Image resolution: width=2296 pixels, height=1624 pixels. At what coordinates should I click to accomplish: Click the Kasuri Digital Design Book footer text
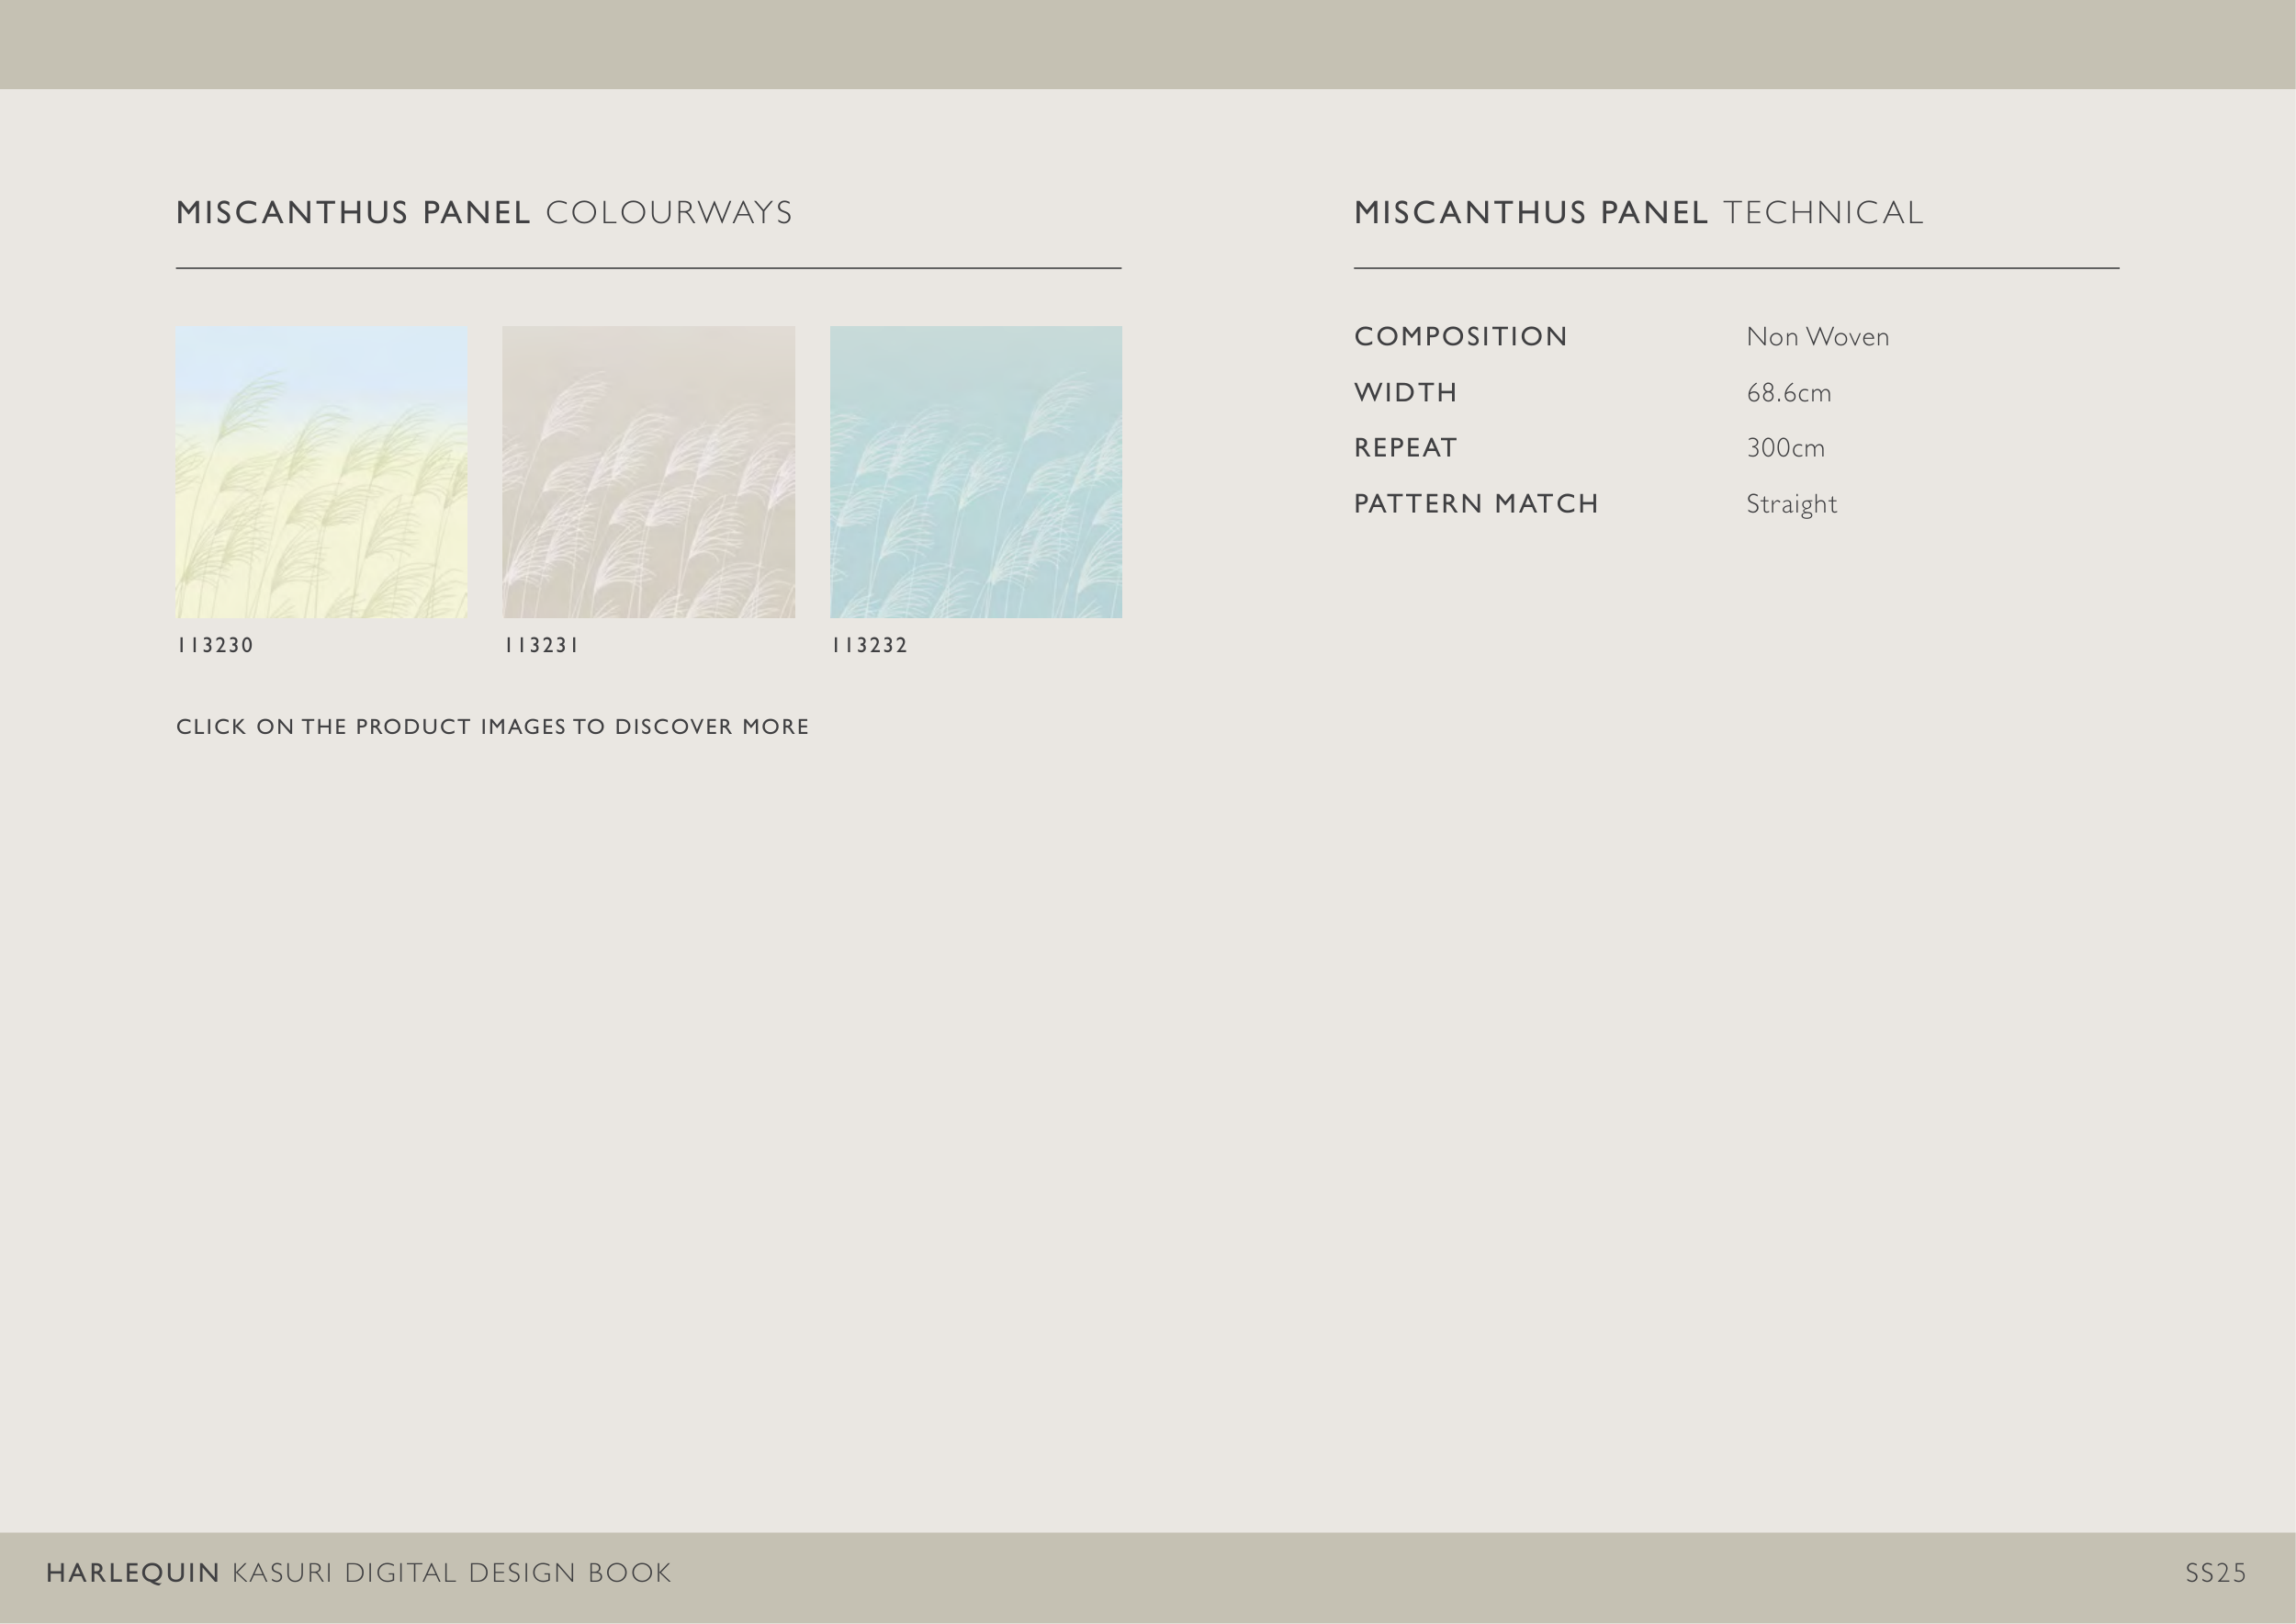coord(451,1573)
